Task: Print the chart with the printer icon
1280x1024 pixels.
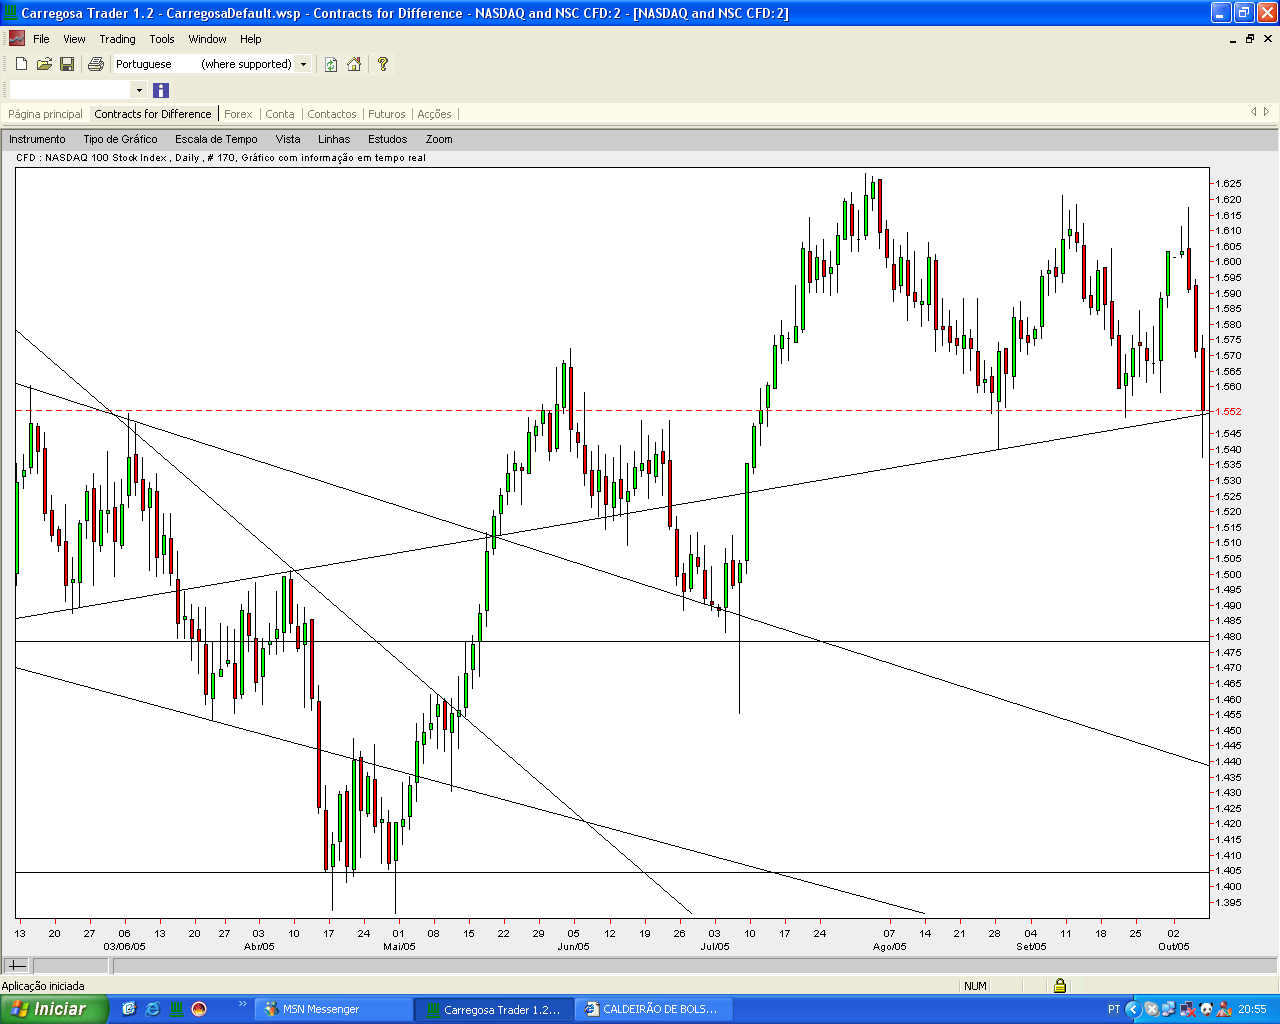Action: pyautogui.click(x=96, y=64)
